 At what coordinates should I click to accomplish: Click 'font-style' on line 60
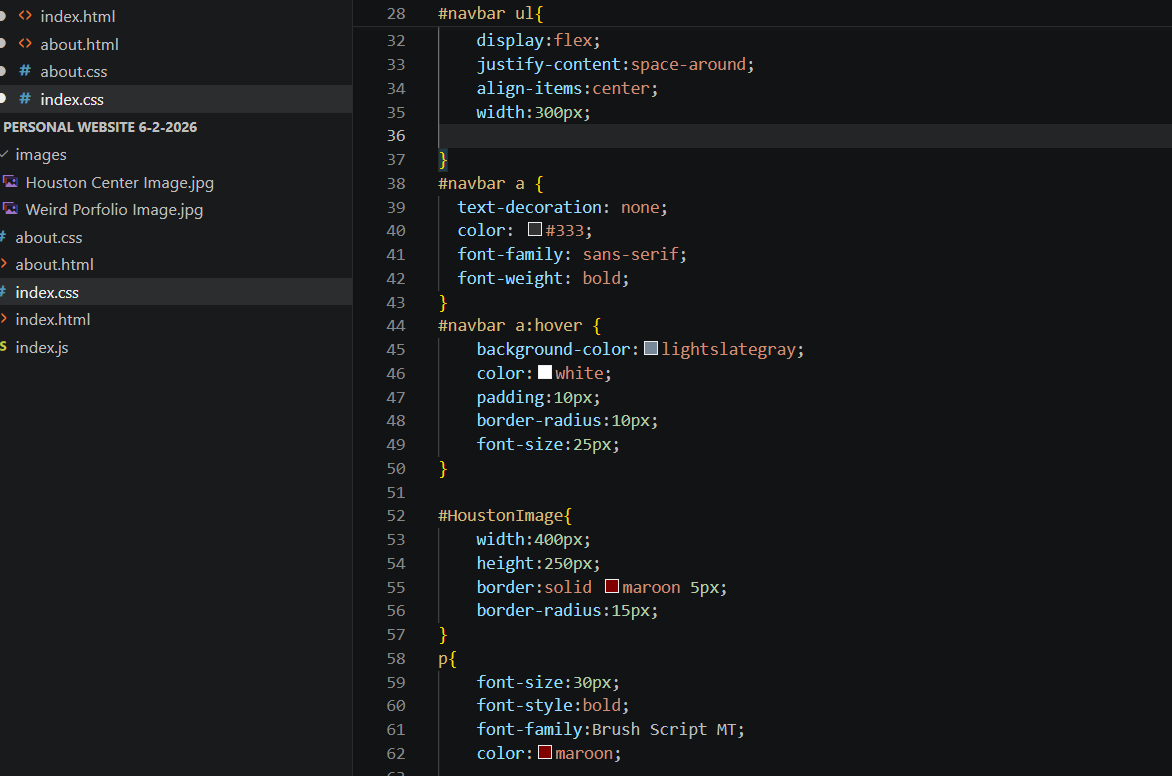pyautogui.click(x=525, y=705)
